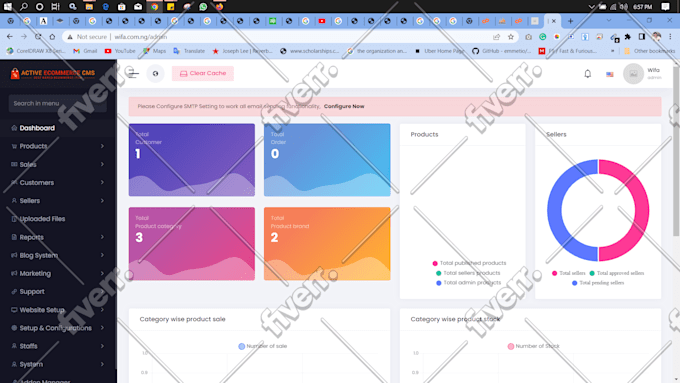Open WhatsApp from the taskbar
The image size is (680, 383).
coord(203,7)
